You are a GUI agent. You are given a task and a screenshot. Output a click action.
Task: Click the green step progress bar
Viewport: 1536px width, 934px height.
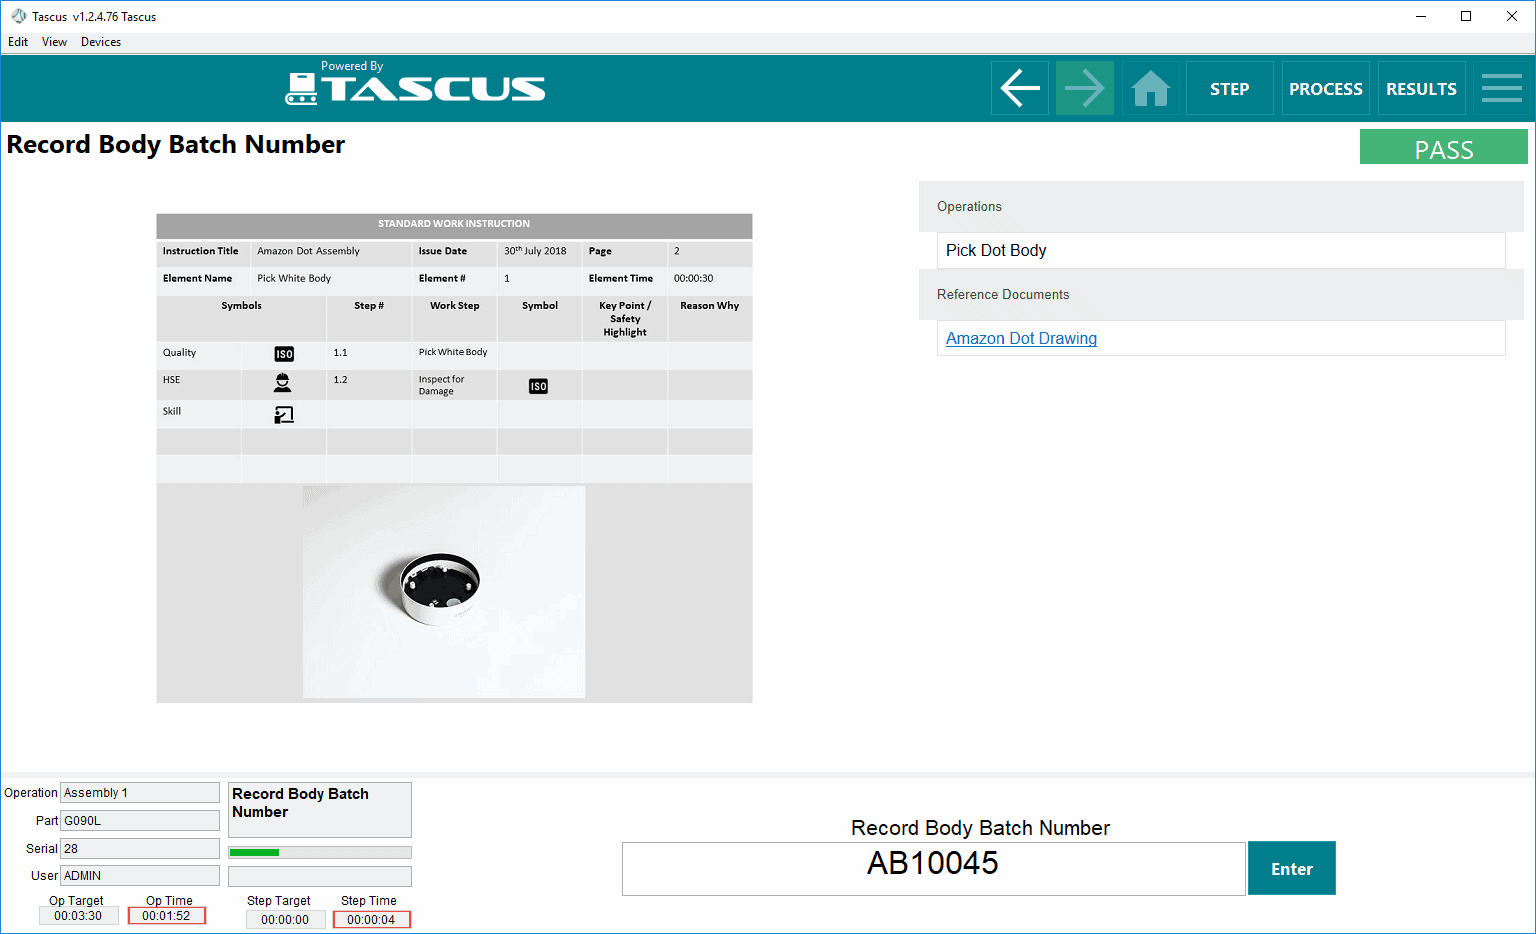pos(320,852)
